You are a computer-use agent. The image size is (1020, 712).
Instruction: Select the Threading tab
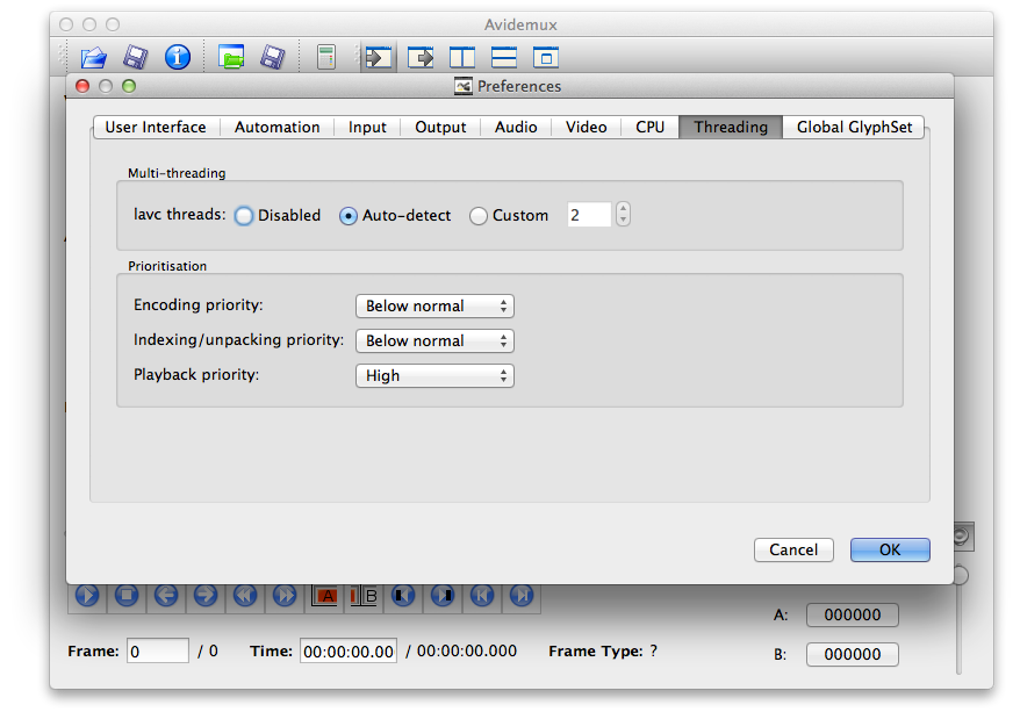tap(731, 127)
